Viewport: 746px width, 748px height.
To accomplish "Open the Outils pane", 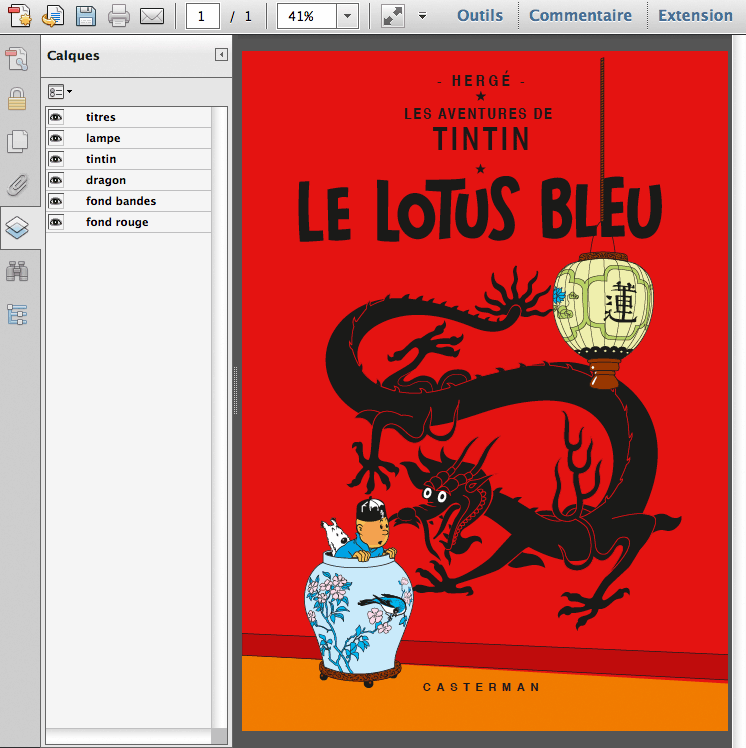I will pyautogui.click(x=480, y=15).
